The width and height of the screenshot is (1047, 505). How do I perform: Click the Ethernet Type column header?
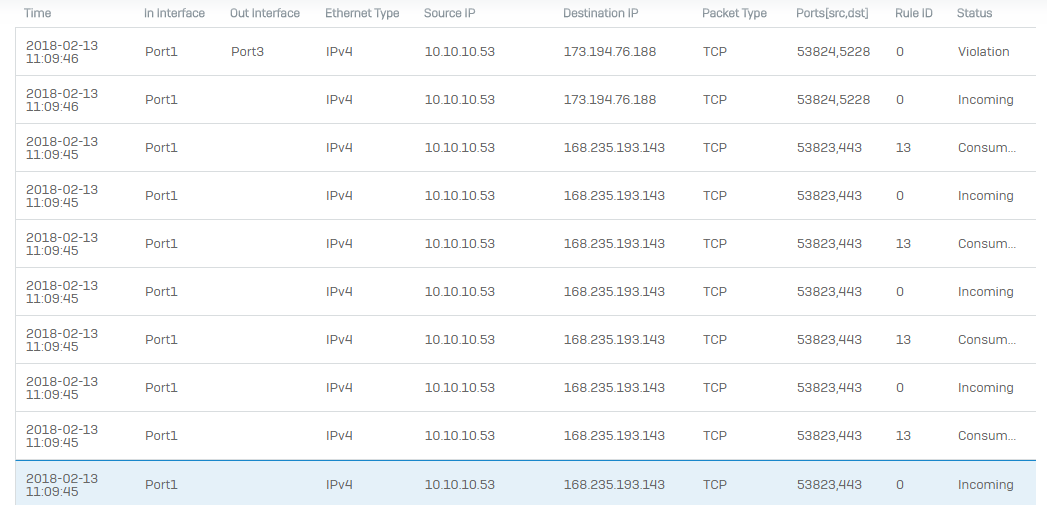362,13
